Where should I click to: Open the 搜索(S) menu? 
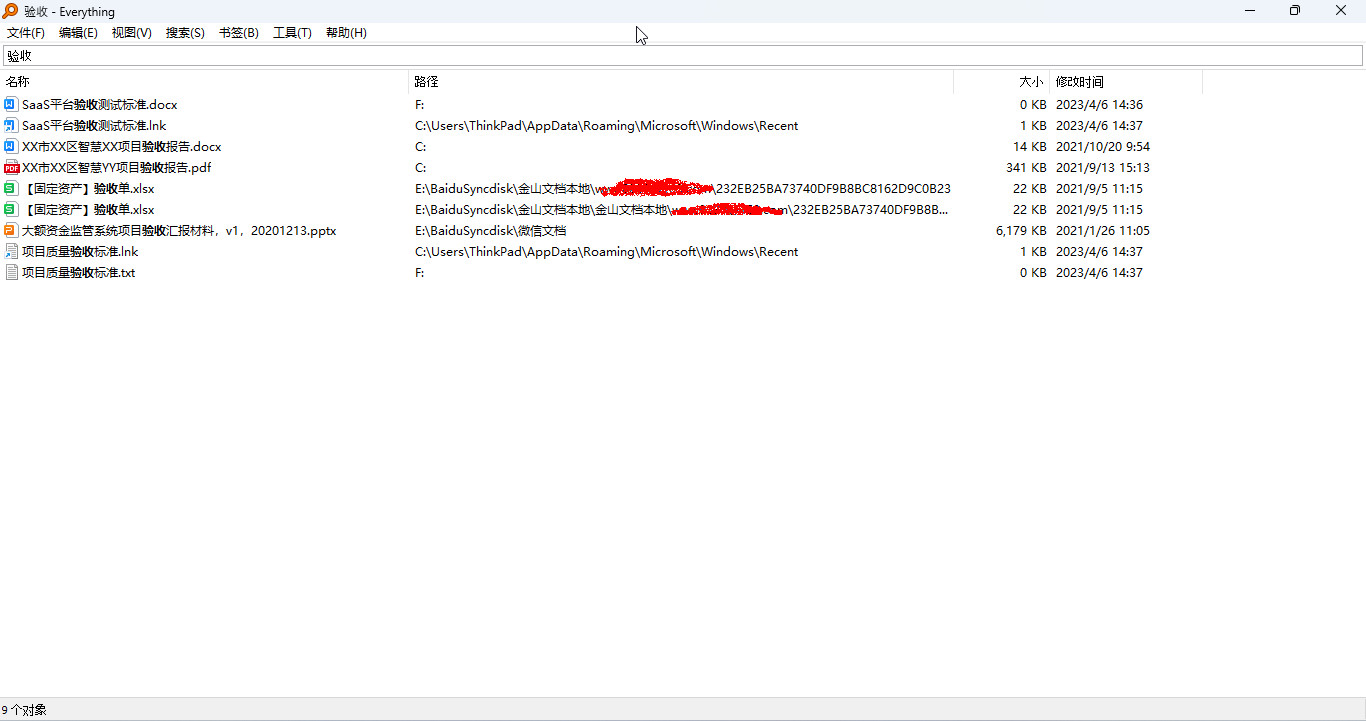185,33
